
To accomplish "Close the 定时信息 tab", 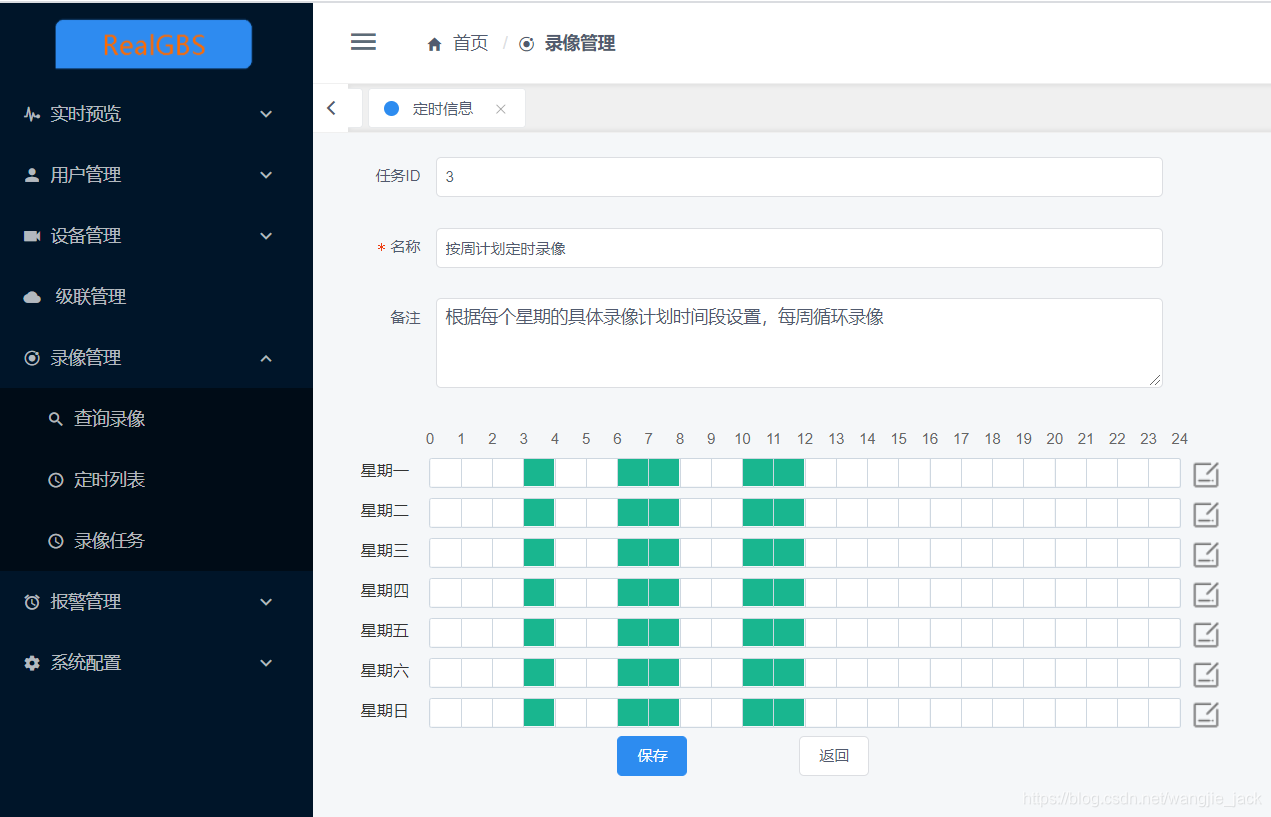I will [x=501, y=109].
